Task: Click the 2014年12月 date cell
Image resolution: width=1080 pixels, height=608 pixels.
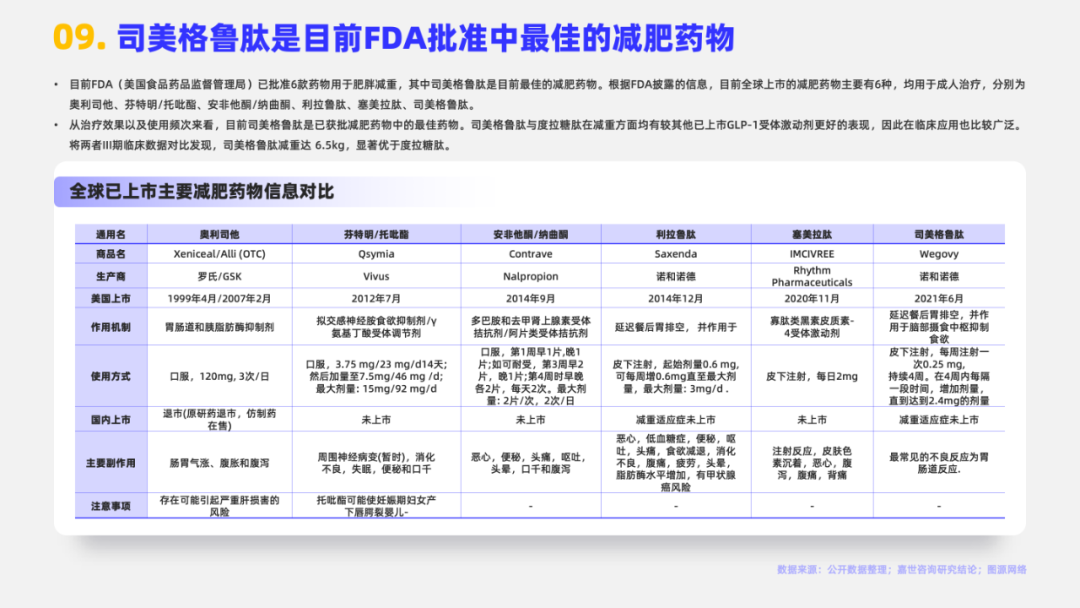Action: 676,299
